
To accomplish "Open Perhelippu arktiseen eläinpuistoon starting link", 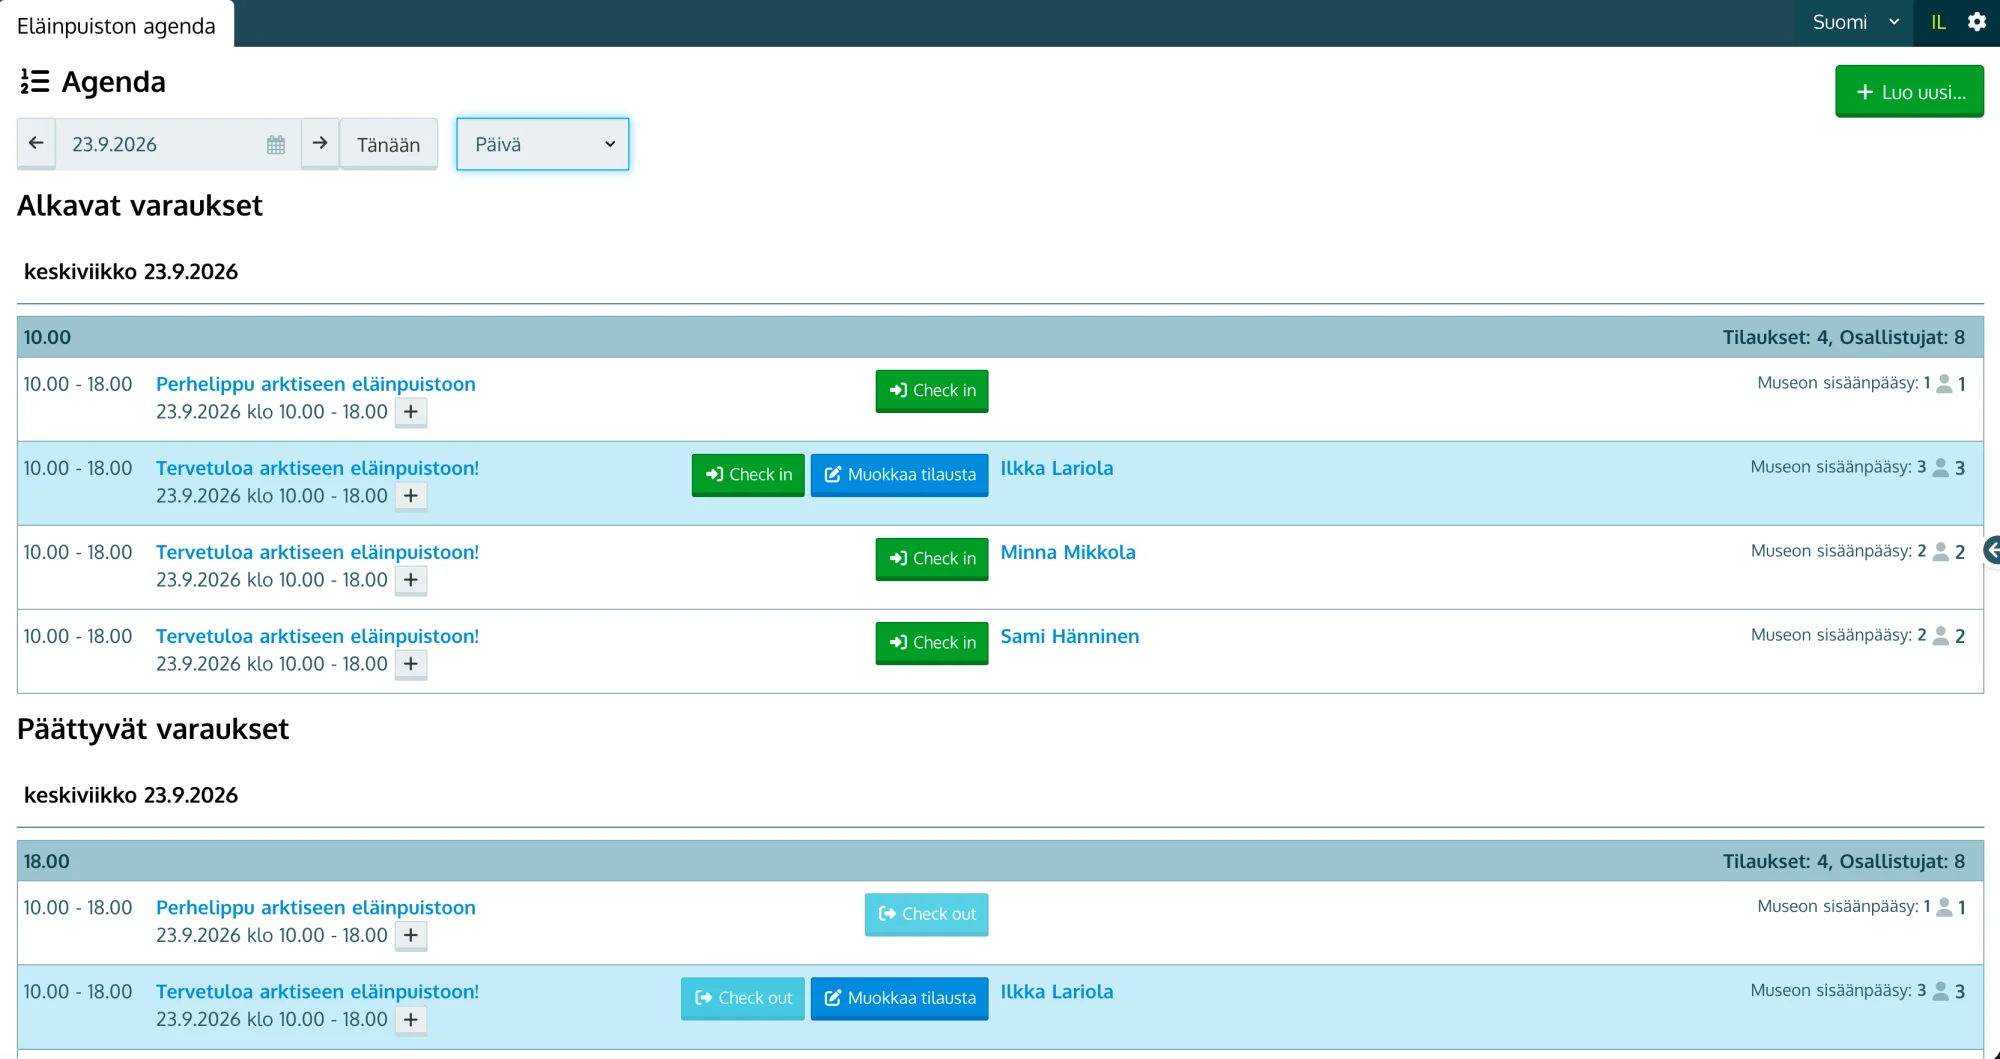I will point(316,384).
